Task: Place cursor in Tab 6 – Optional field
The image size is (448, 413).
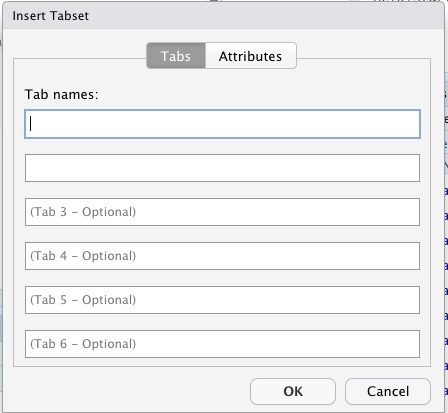Action: pos(222,344)
